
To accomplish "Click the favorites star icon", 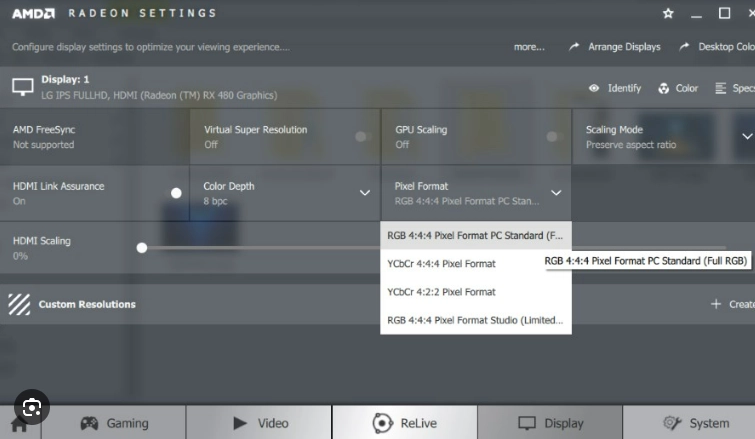I will coord(668,13).
